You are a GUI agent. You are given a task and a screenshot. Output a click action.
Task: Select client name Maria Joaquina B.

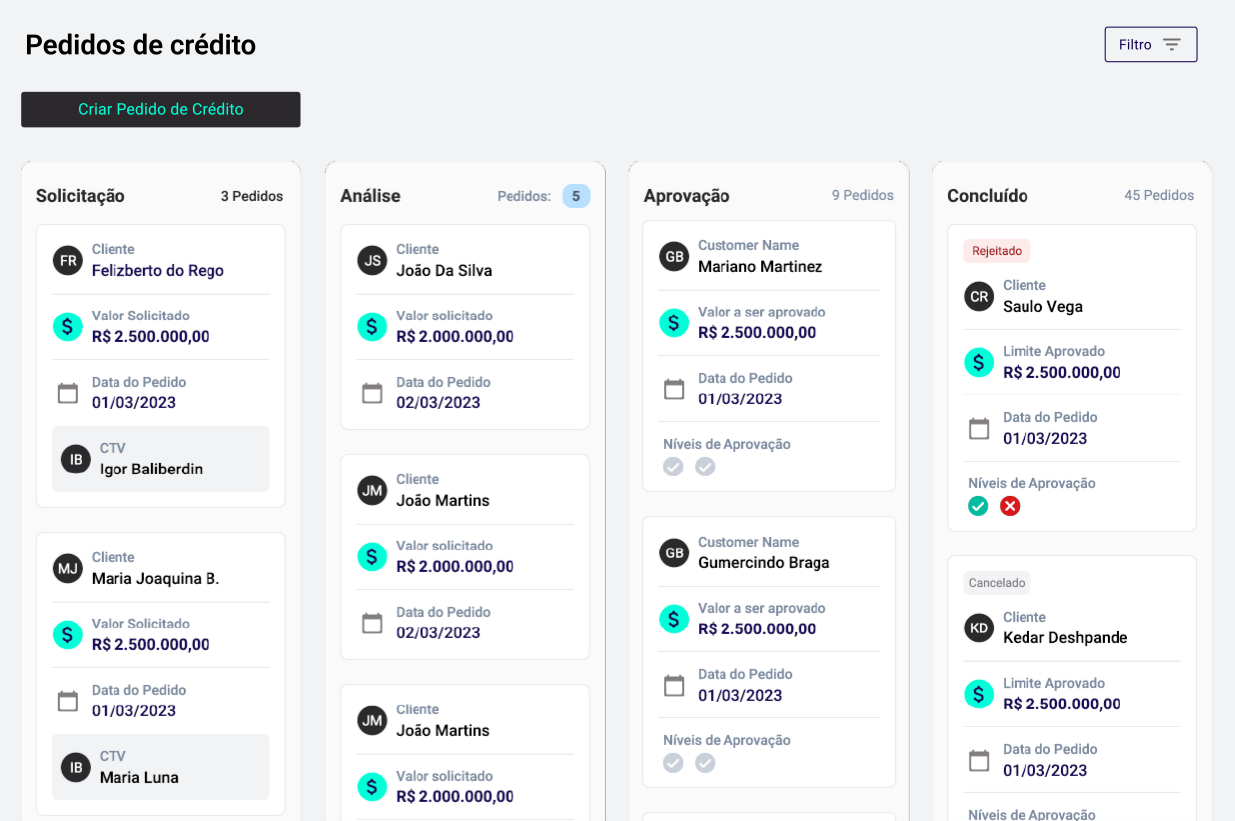point(155,579)
